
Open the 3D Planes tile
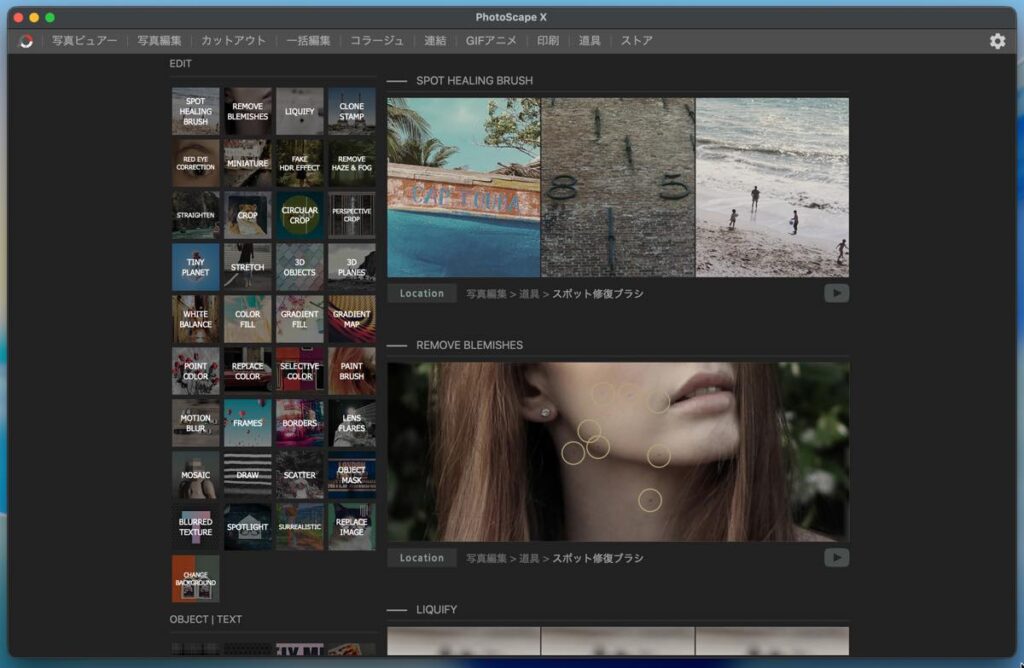point(351,267)
